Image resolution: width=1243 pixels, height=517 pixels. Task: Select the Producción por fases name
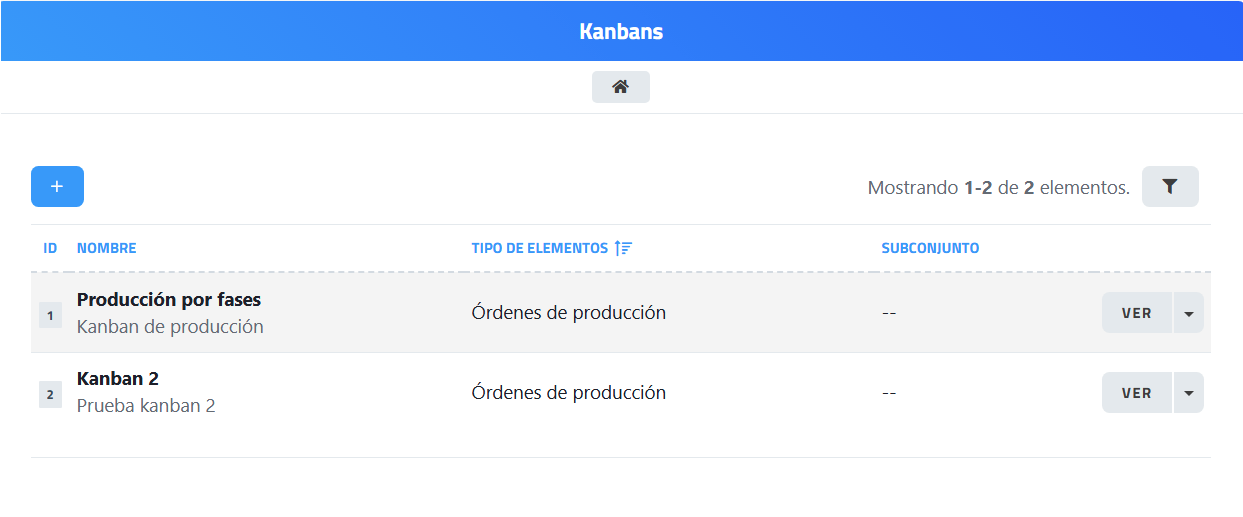[x=169, y=299]
